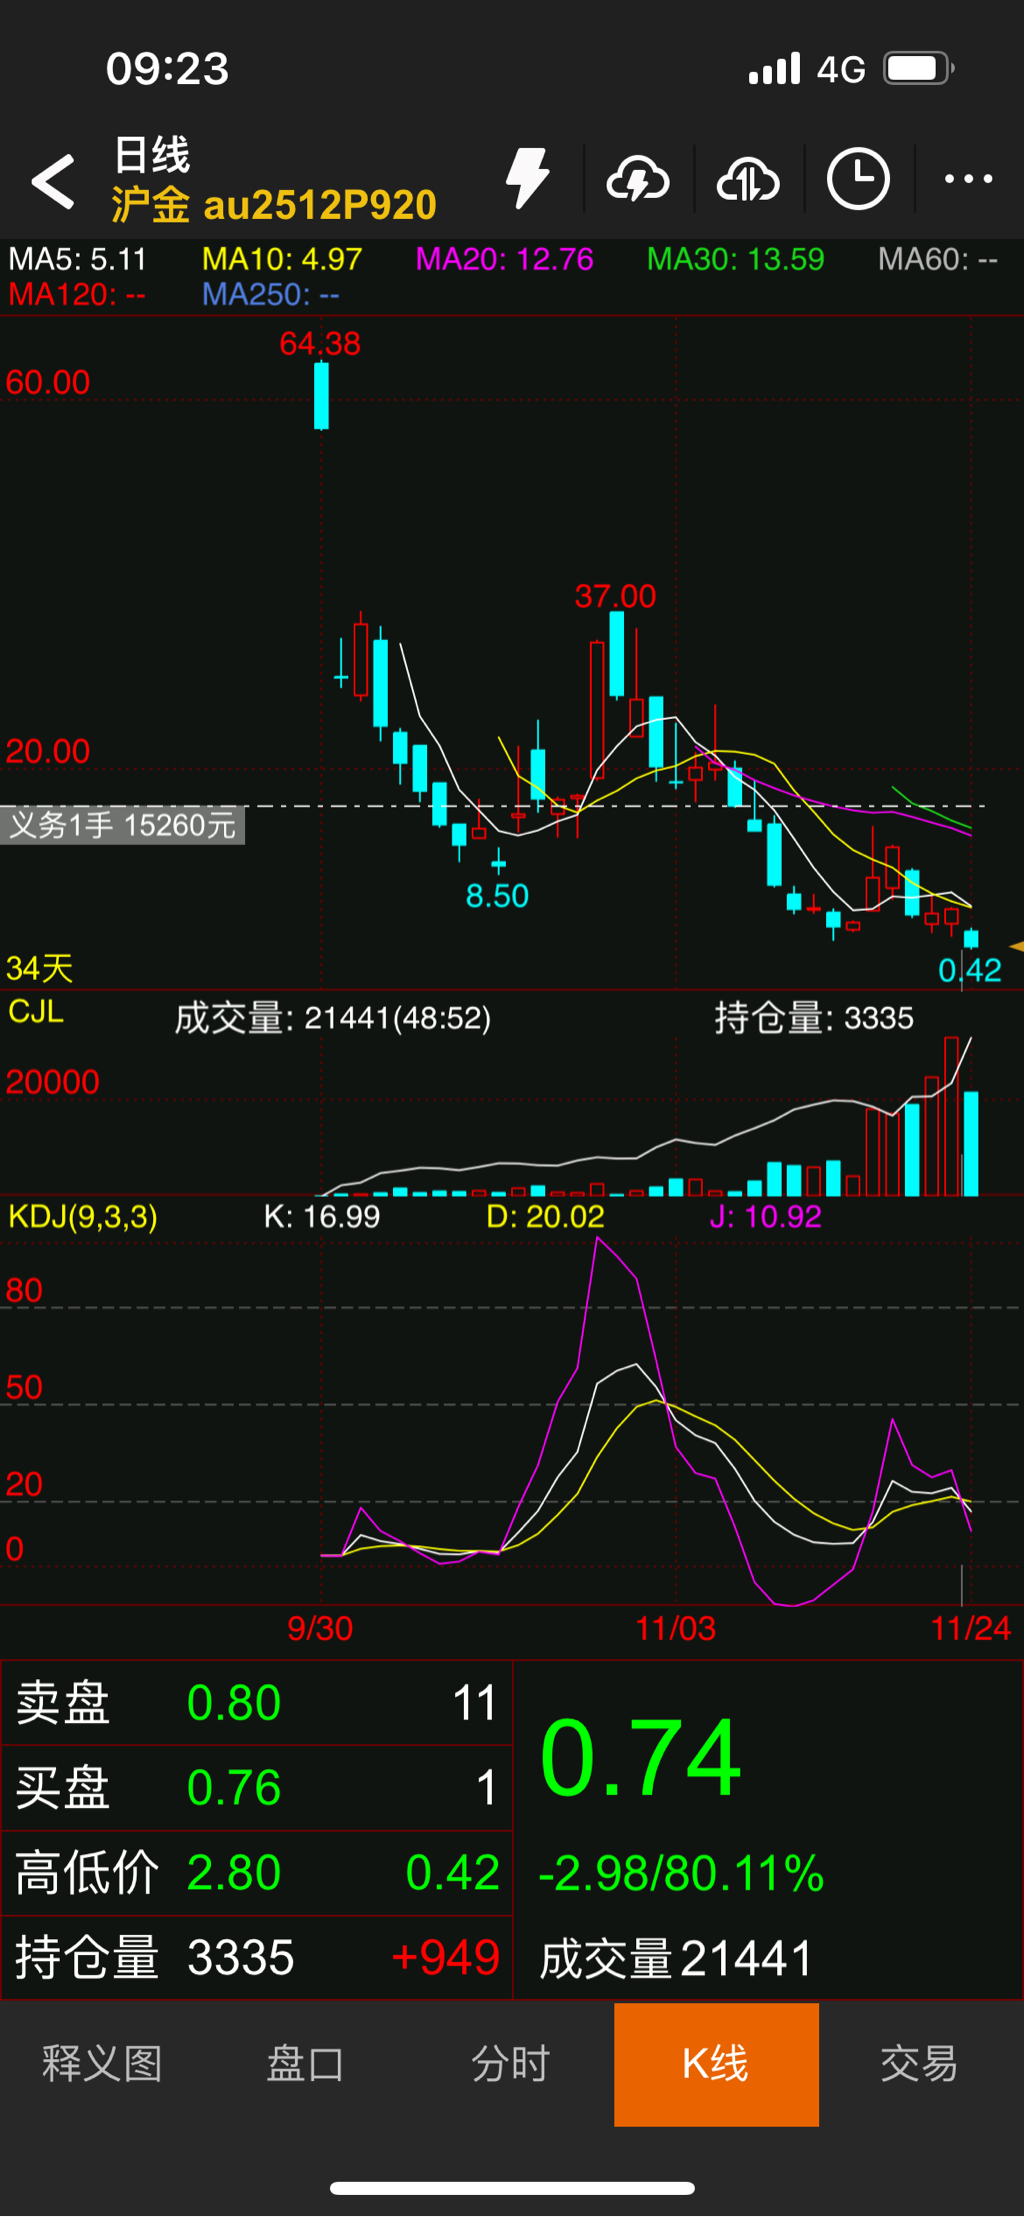The width and height of the screenshot is (1024, 2217).
Task: Tap the 持仓量: 3335 chart label
Action: click(x=814, y=1019)
